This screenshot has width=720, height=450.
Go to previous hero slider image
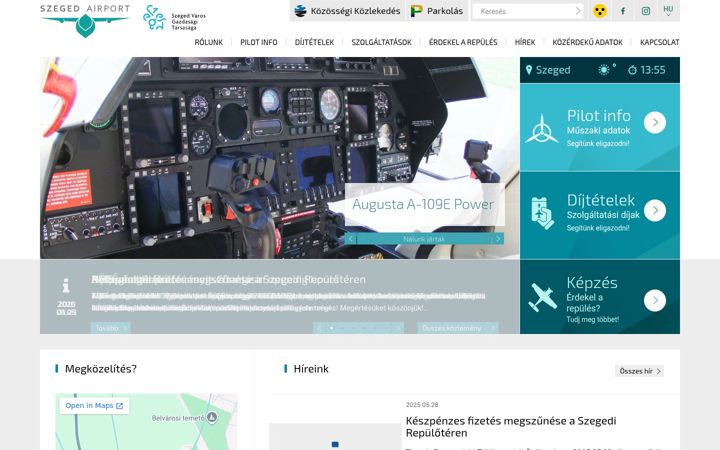point(351,239)
